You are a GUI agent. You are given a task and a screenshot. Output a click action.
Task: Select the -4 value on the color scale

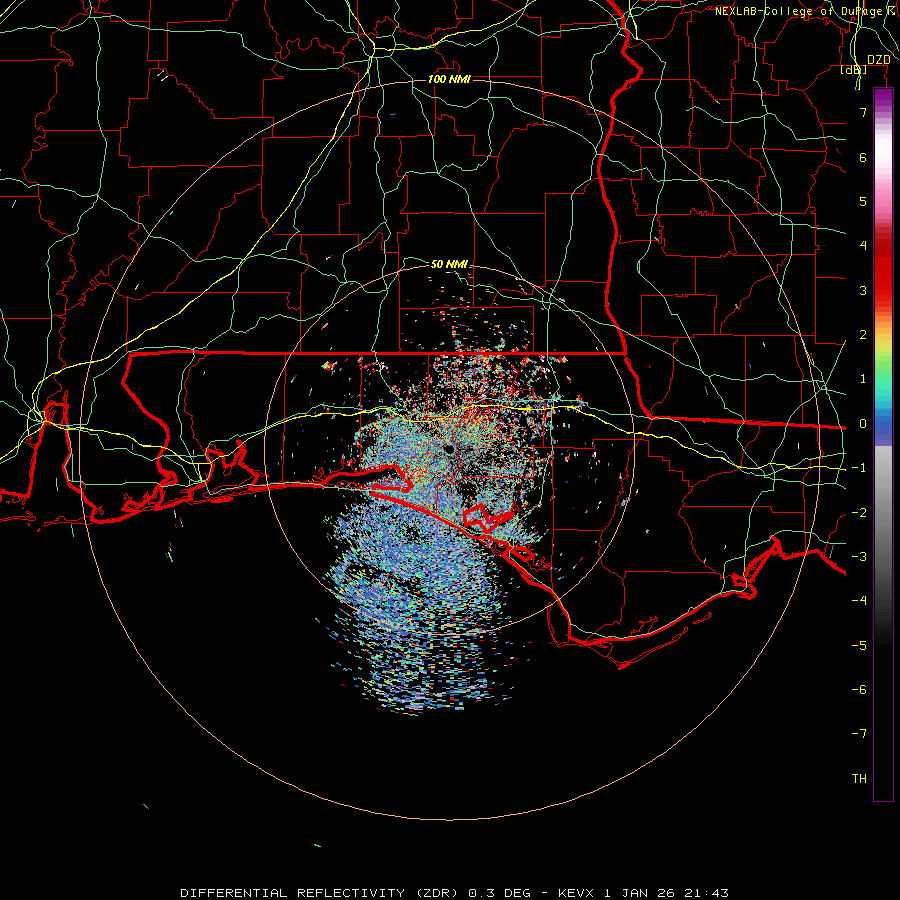pos(859,601)
